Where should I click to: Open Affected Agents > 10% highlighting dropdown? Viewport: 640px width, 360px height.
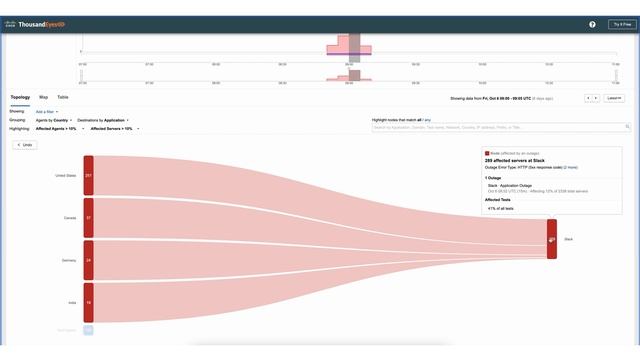[60, 129]
